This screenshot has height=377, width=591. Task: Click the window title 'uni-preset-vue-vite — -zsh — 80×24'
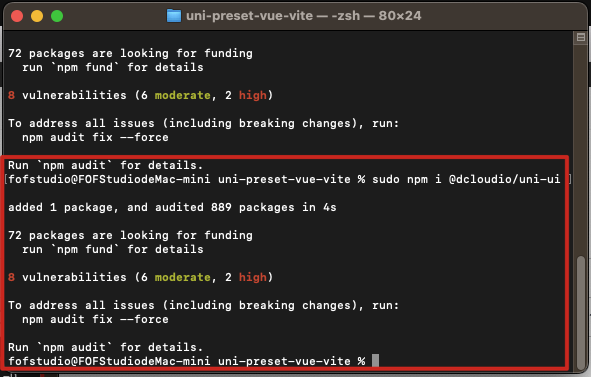[x=303, y=16]
